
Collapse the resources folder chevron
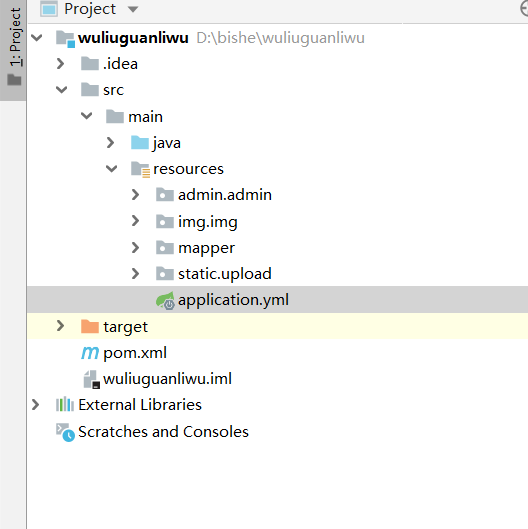(x=111, y=168)
